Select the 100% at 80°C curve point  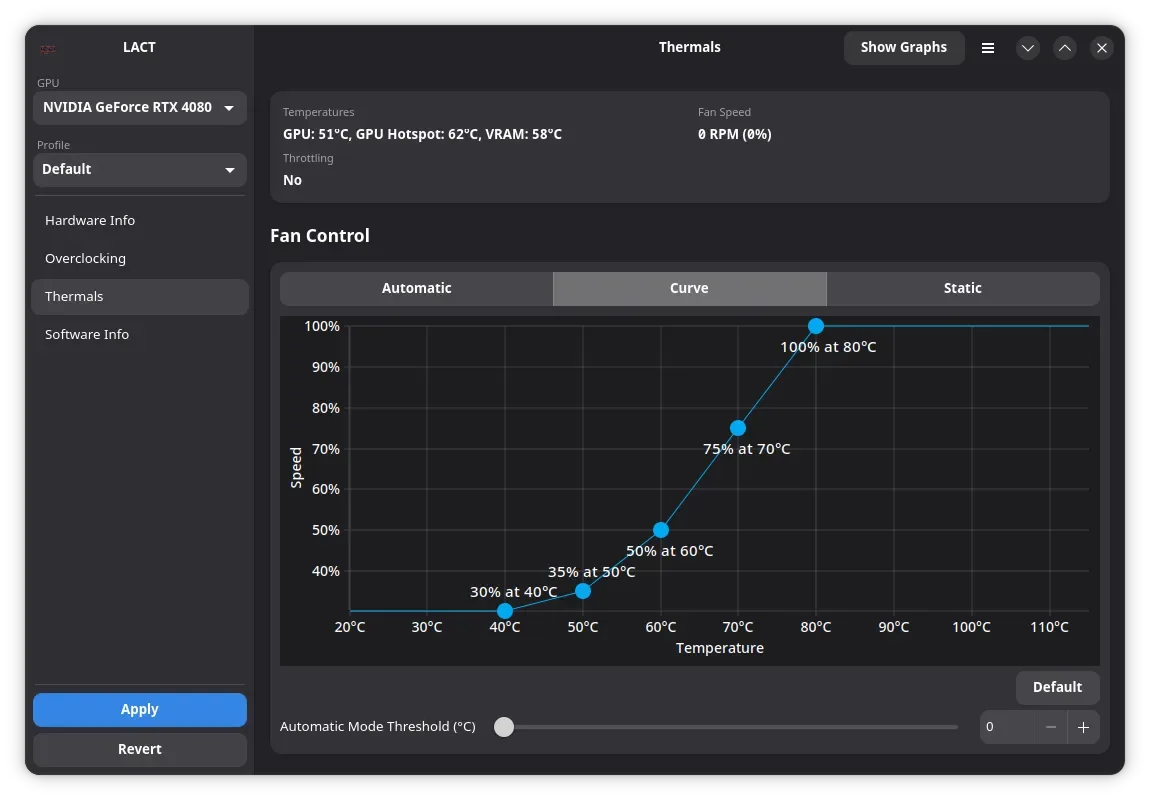click(816, 326)
